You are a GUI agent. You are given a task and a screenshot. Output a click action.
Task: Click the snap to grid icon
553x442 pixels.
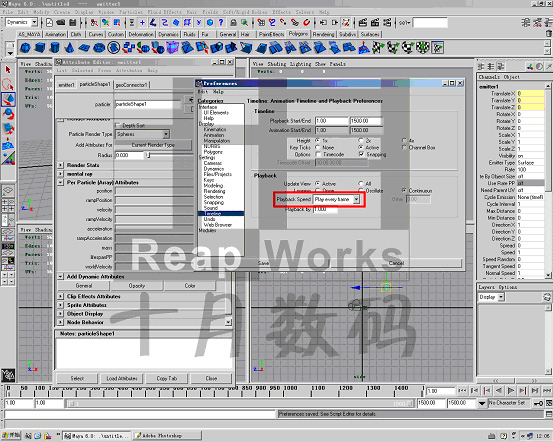click(x=261, y=23)
